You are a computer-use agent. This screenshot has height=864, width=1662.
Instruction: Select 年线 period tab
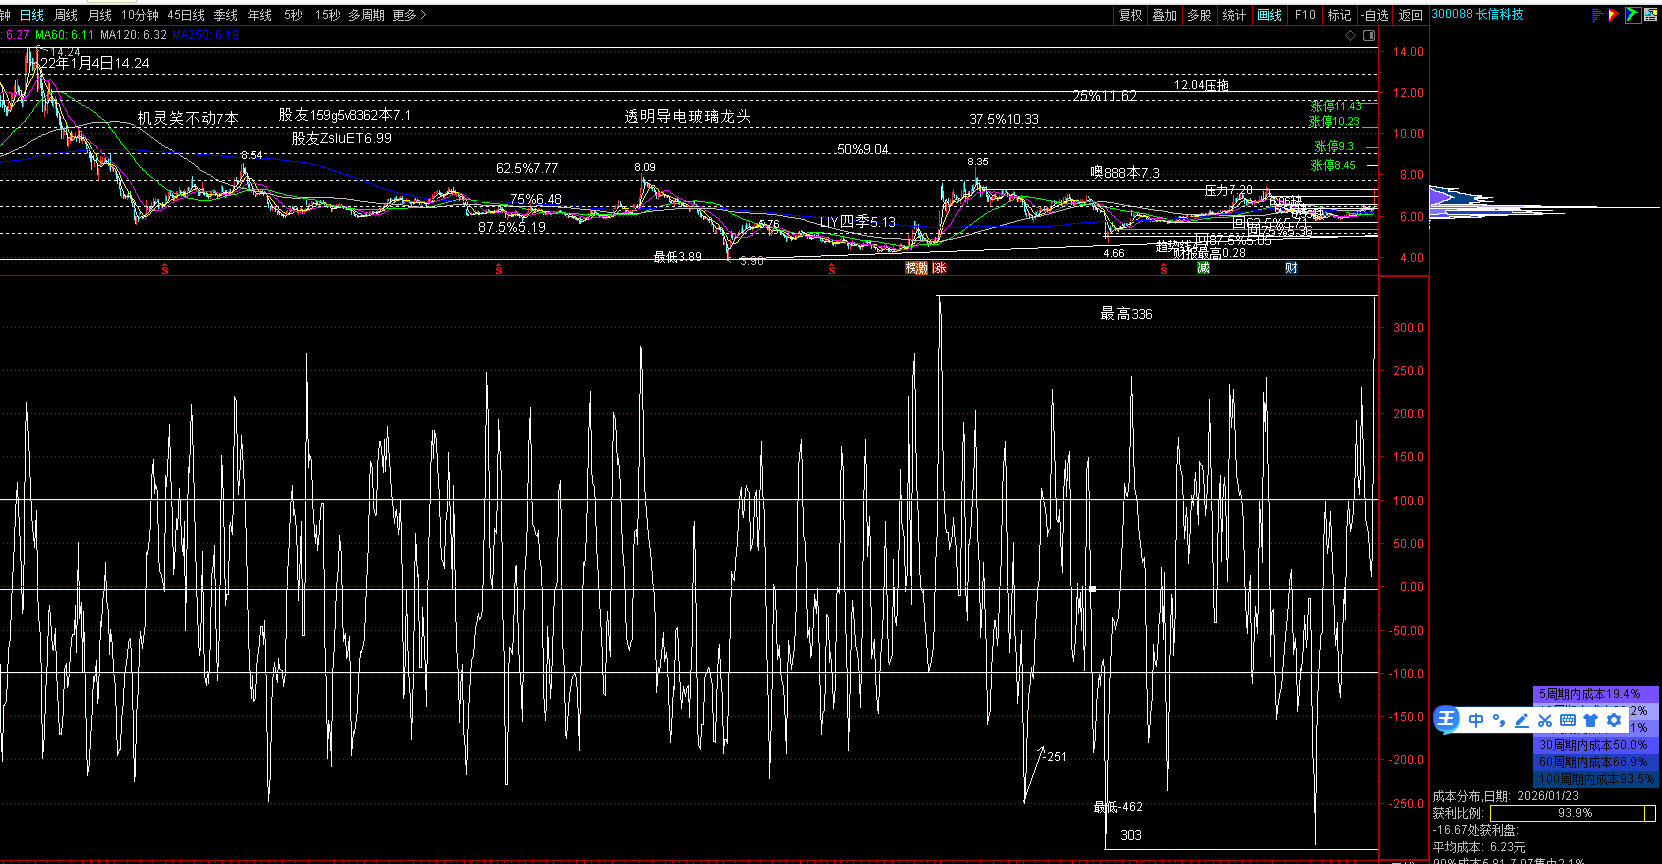point(260,15)
